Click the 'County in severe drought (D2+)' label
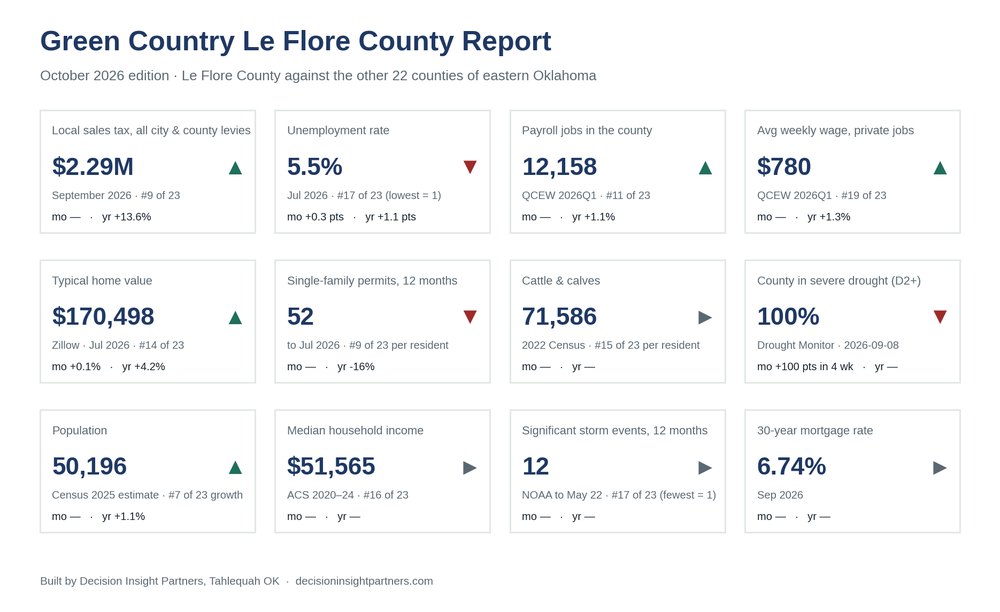The image size is (1000, 612). (839, 281)
